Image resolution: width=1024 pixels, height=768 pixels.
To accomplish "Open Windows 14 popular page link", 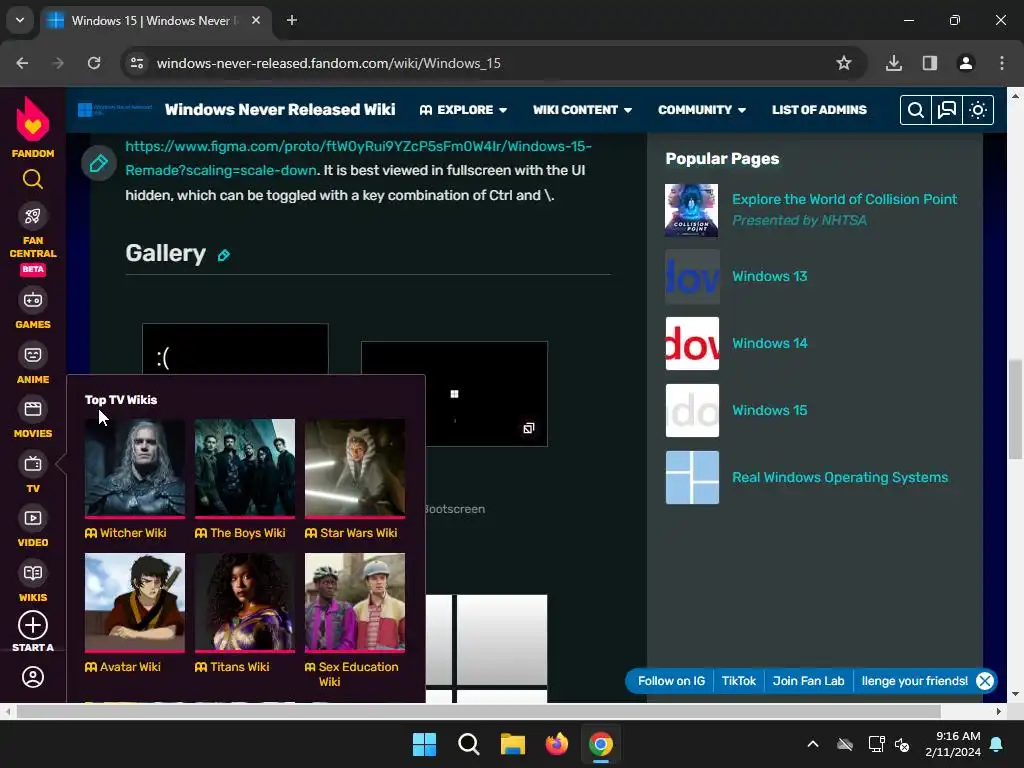I will 769,344.
